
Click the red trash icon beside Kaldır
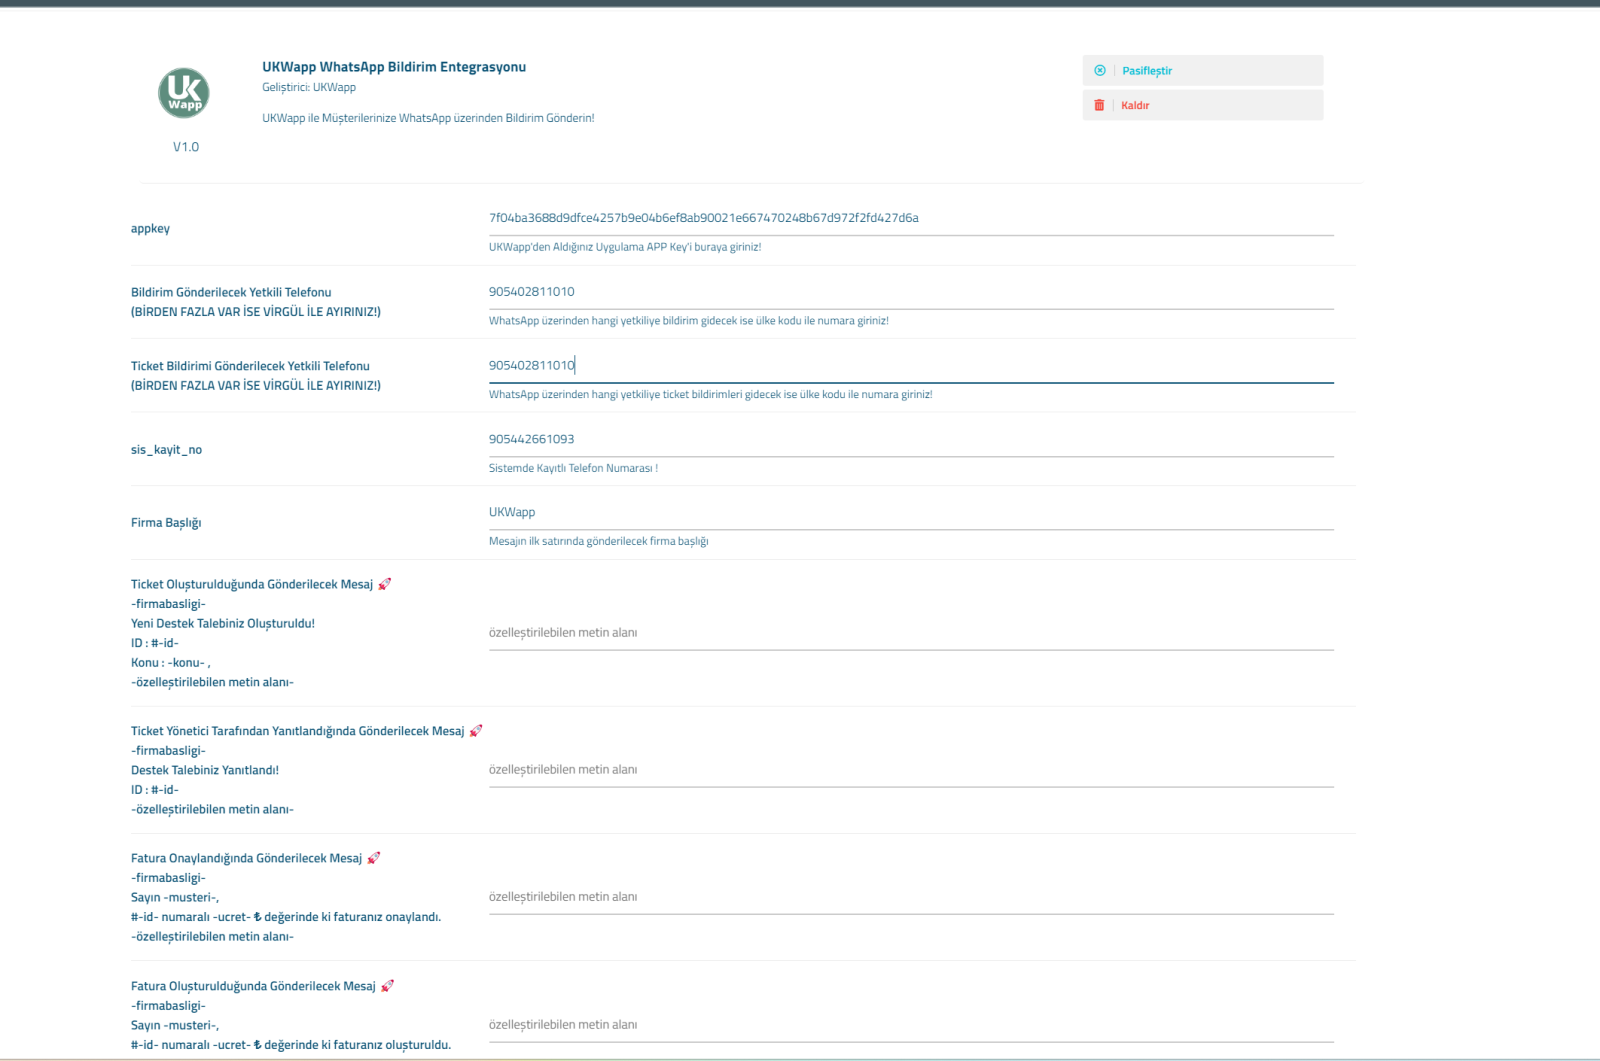(x=1099, y=105)
